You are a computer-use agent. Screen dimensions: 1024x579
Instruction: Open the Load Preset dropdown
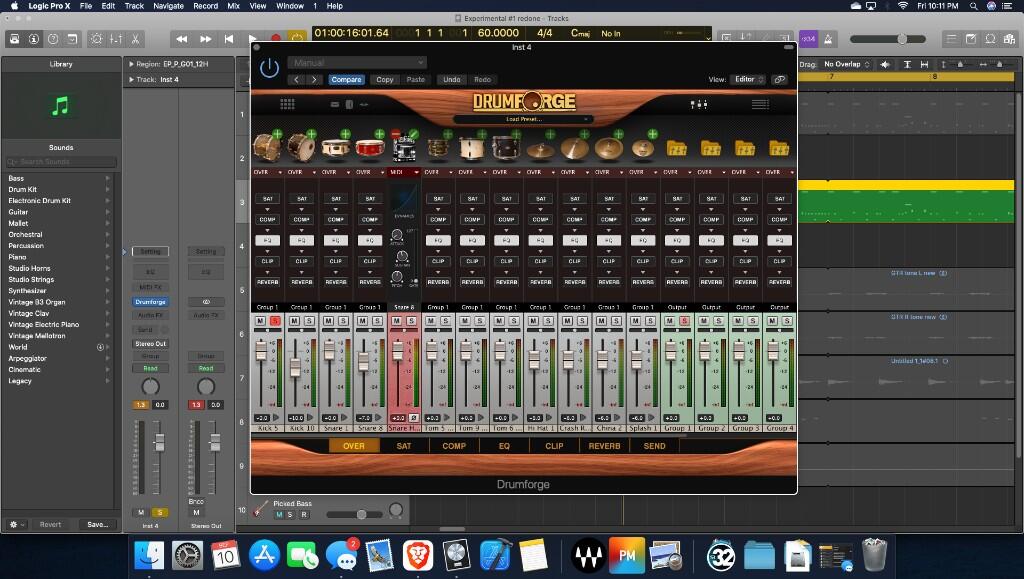[x=523, y=119]
